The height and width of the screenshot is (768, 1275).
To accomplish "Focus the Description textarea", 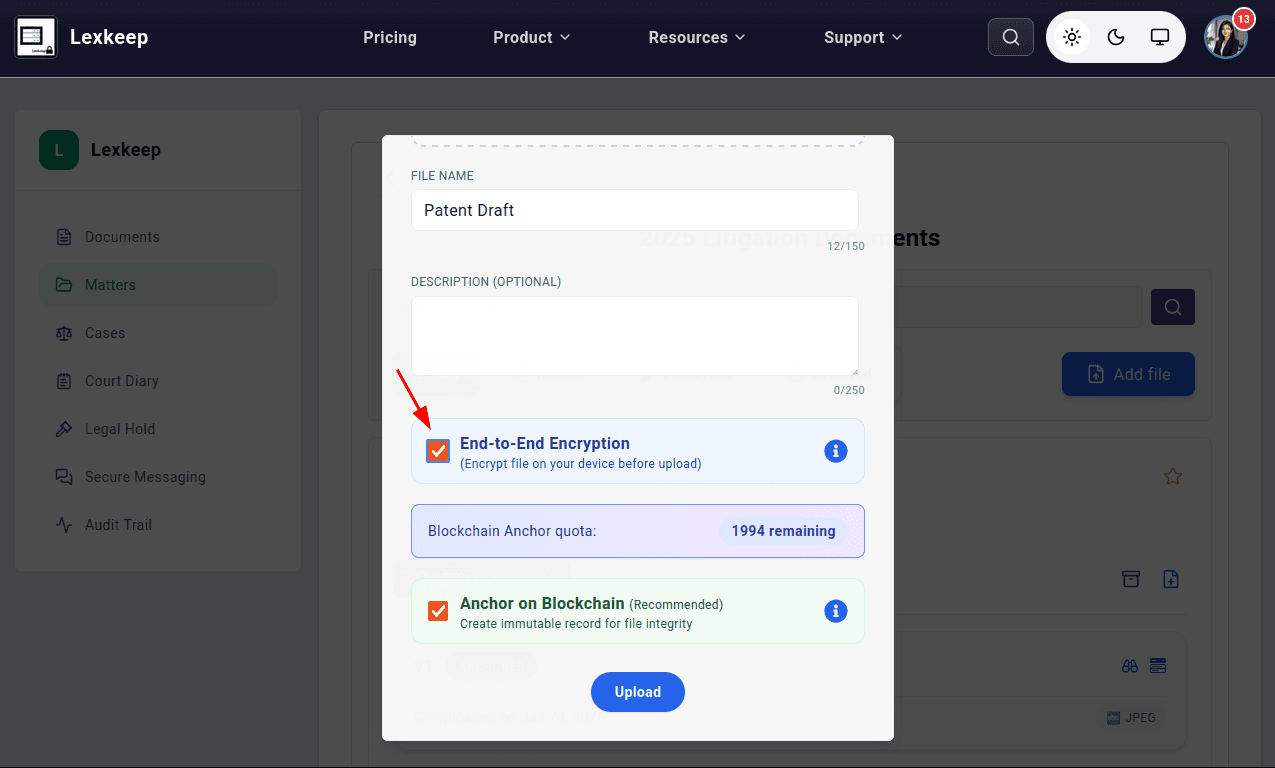I will click(635, 336).
